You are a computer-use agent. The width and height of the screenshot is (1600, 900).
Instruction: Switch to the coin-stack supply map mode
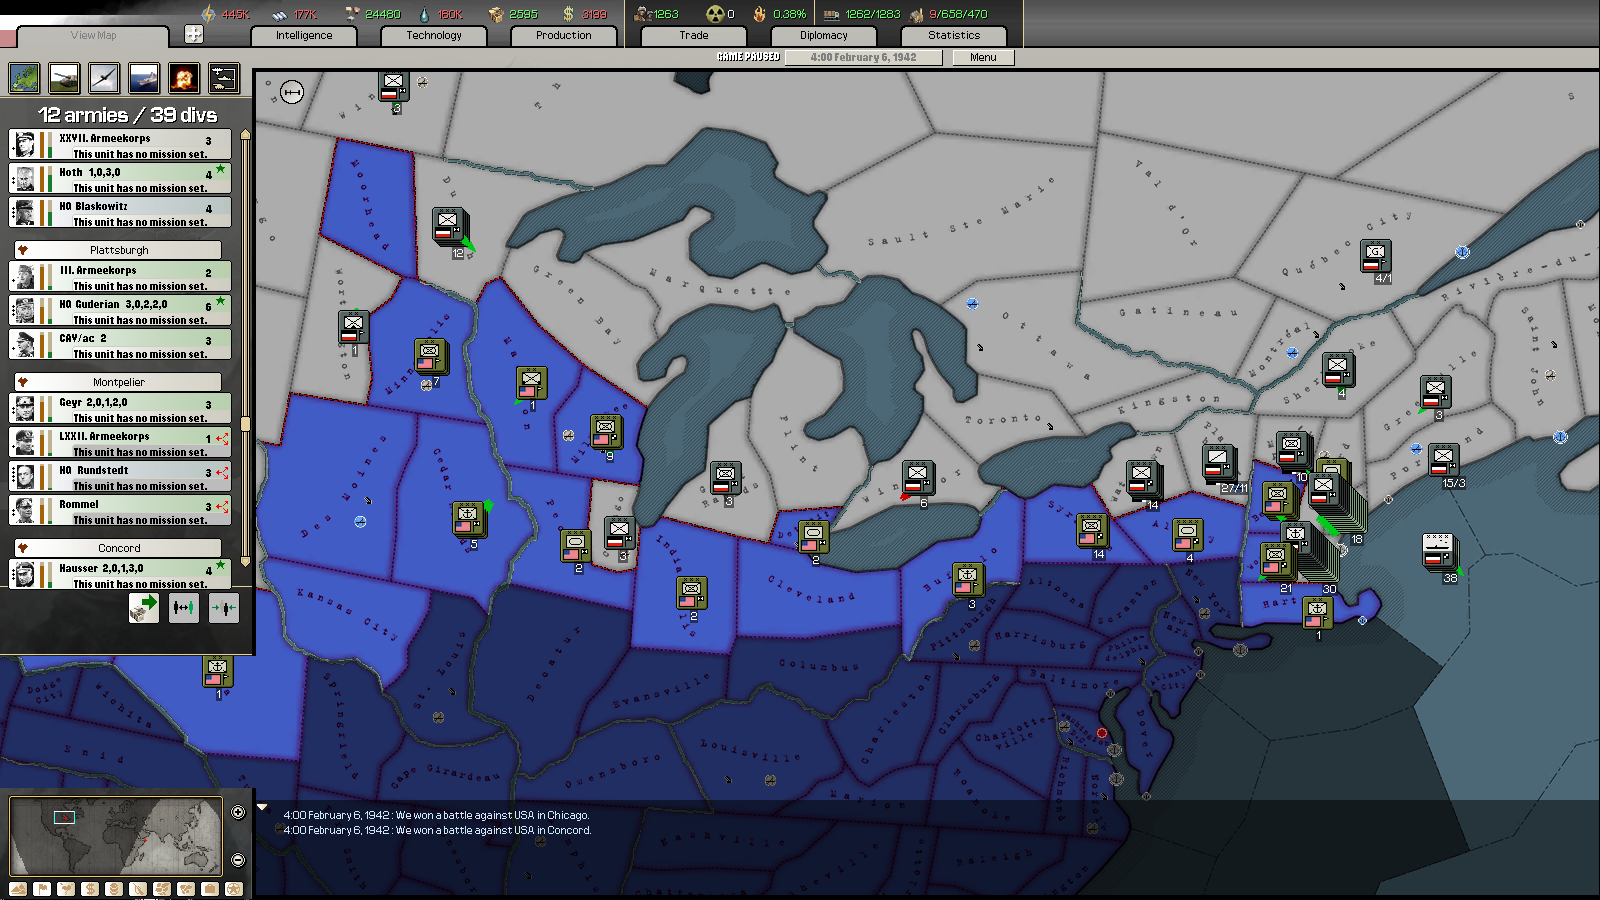click(x=114, y=888)
